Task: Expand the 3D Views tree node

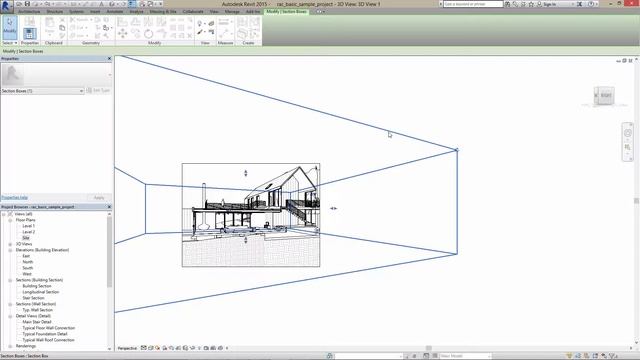Action: point(10,244)
